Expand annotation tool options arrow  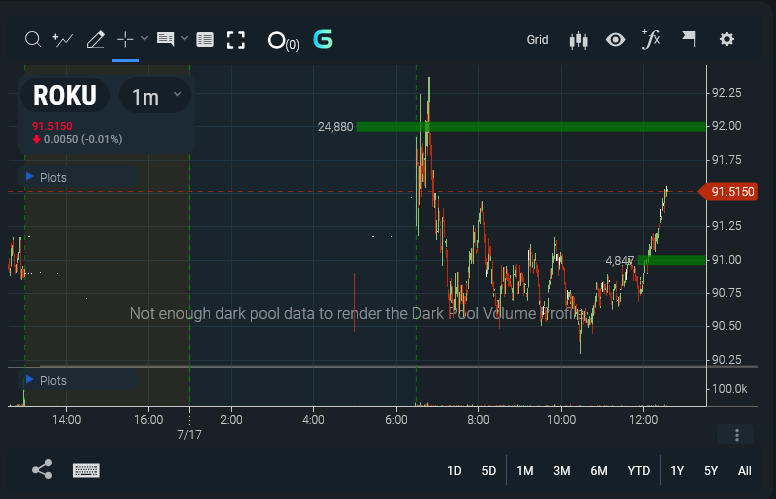click(184, 38)
